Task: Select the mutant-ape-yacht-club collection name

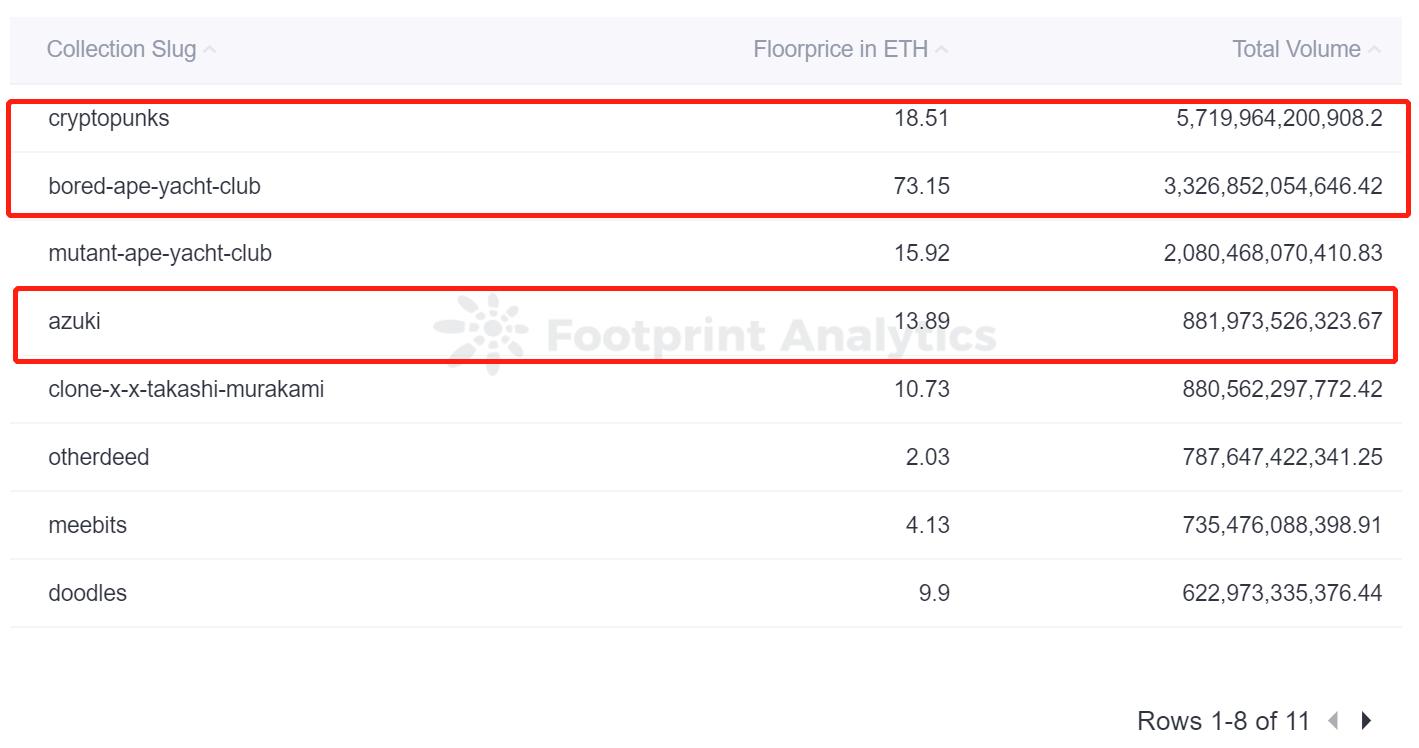Action: pos(160,254)
